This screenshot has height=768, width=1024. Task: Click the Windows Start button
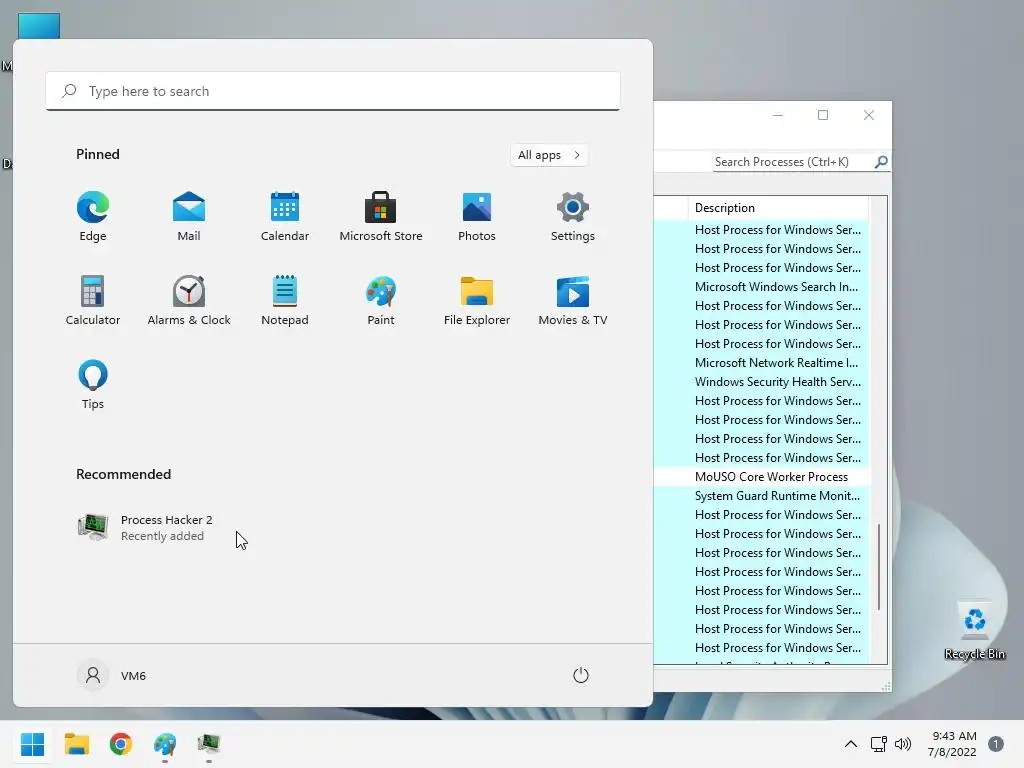[x=32, y=744]
